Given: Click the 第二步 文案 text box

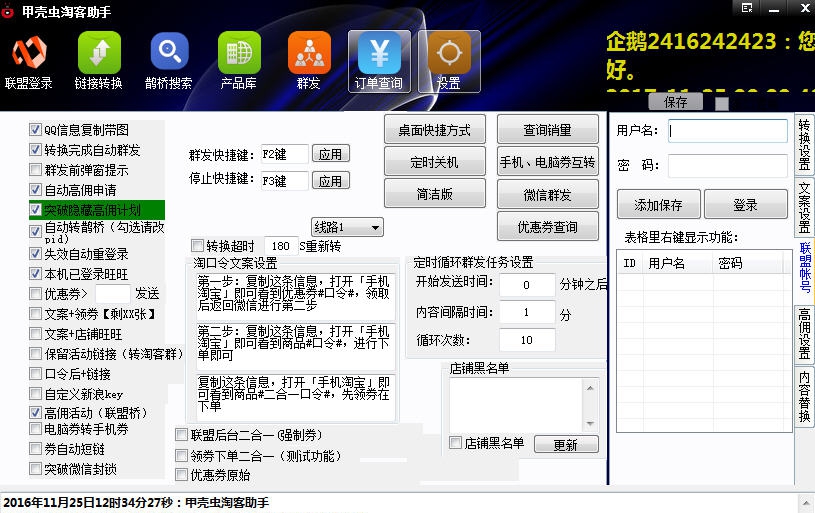Looking at the screenshot, I should click(295, 346).
